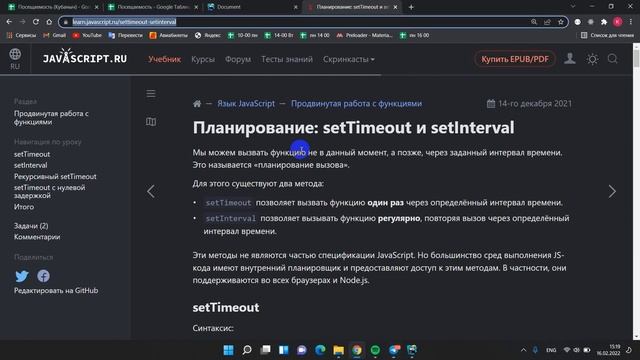Image resolution: width=640 pixels, height=360 pixels.
Task: Jump to Итого section
Action: [24, 207]
